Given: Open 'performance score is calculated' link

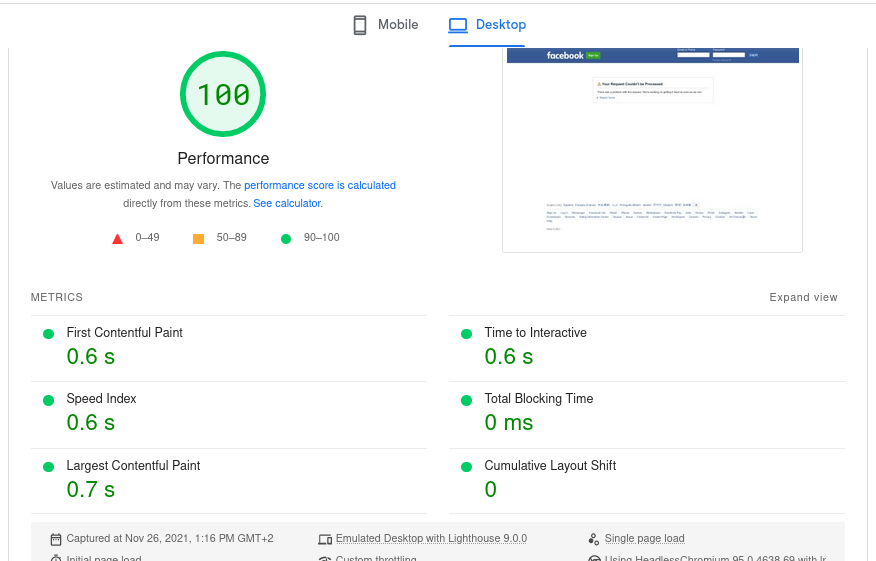Looking at the screenshot, I should click(x=320, y=185).
